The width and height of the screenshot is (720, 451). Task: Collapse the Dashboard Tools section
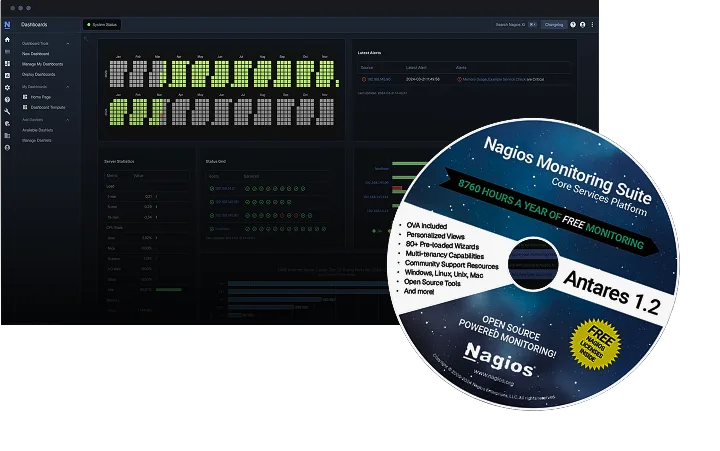(68, 44)
